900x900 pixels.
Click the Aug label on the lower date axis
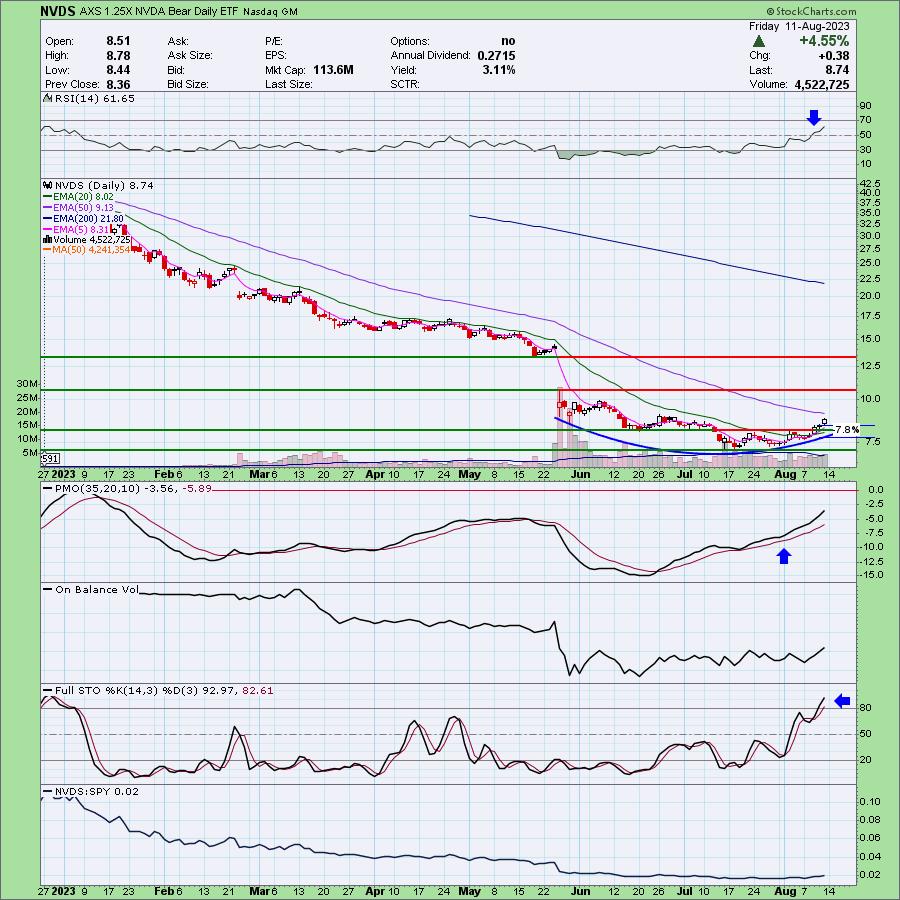coord(785,891)
